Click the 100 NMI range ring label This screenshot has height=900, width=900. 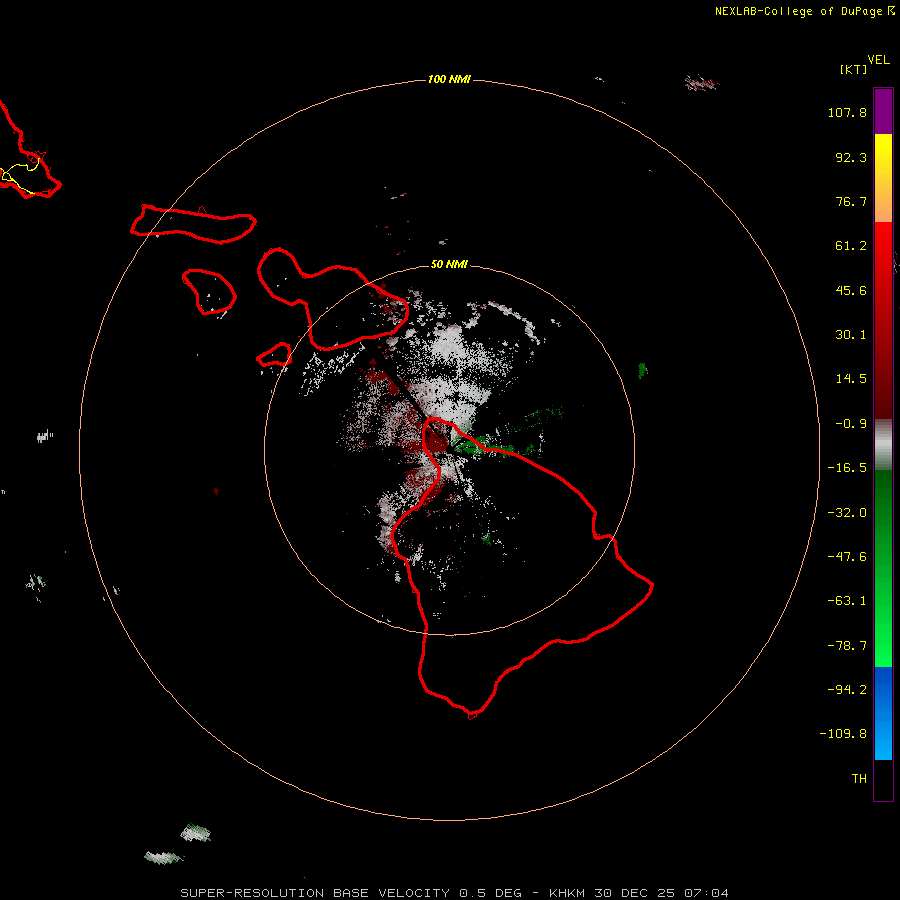point(449,79)
